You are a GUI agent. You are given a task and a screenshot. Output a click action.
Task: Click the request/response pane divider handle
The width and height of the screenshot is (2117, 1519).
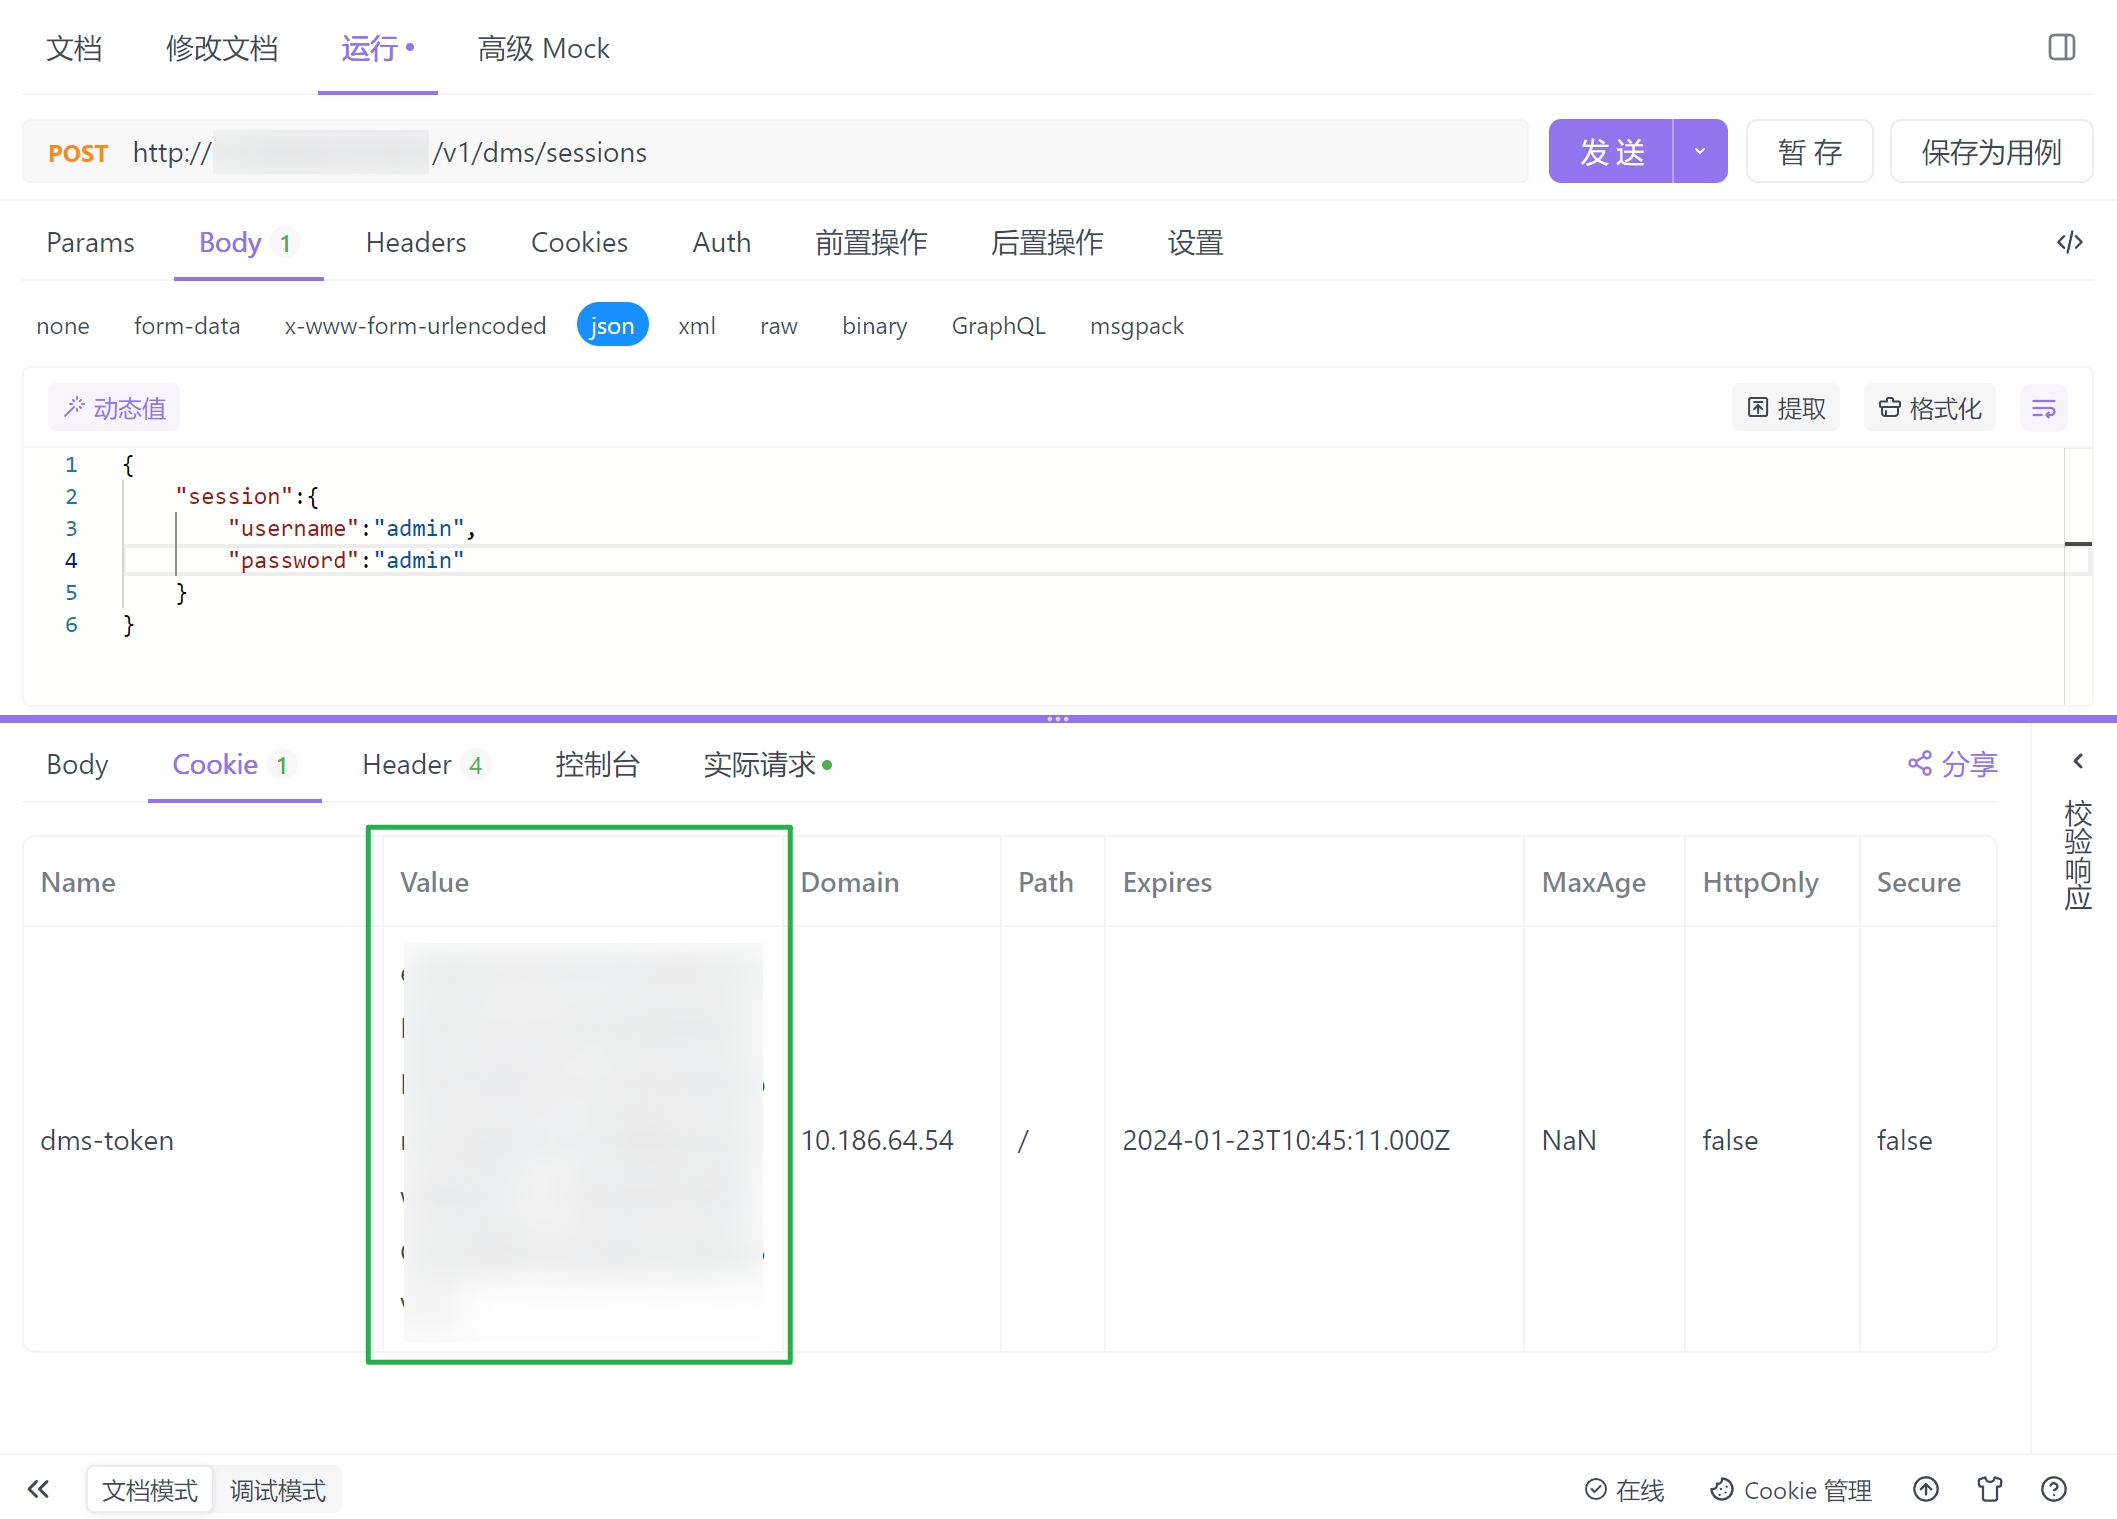1058,718
